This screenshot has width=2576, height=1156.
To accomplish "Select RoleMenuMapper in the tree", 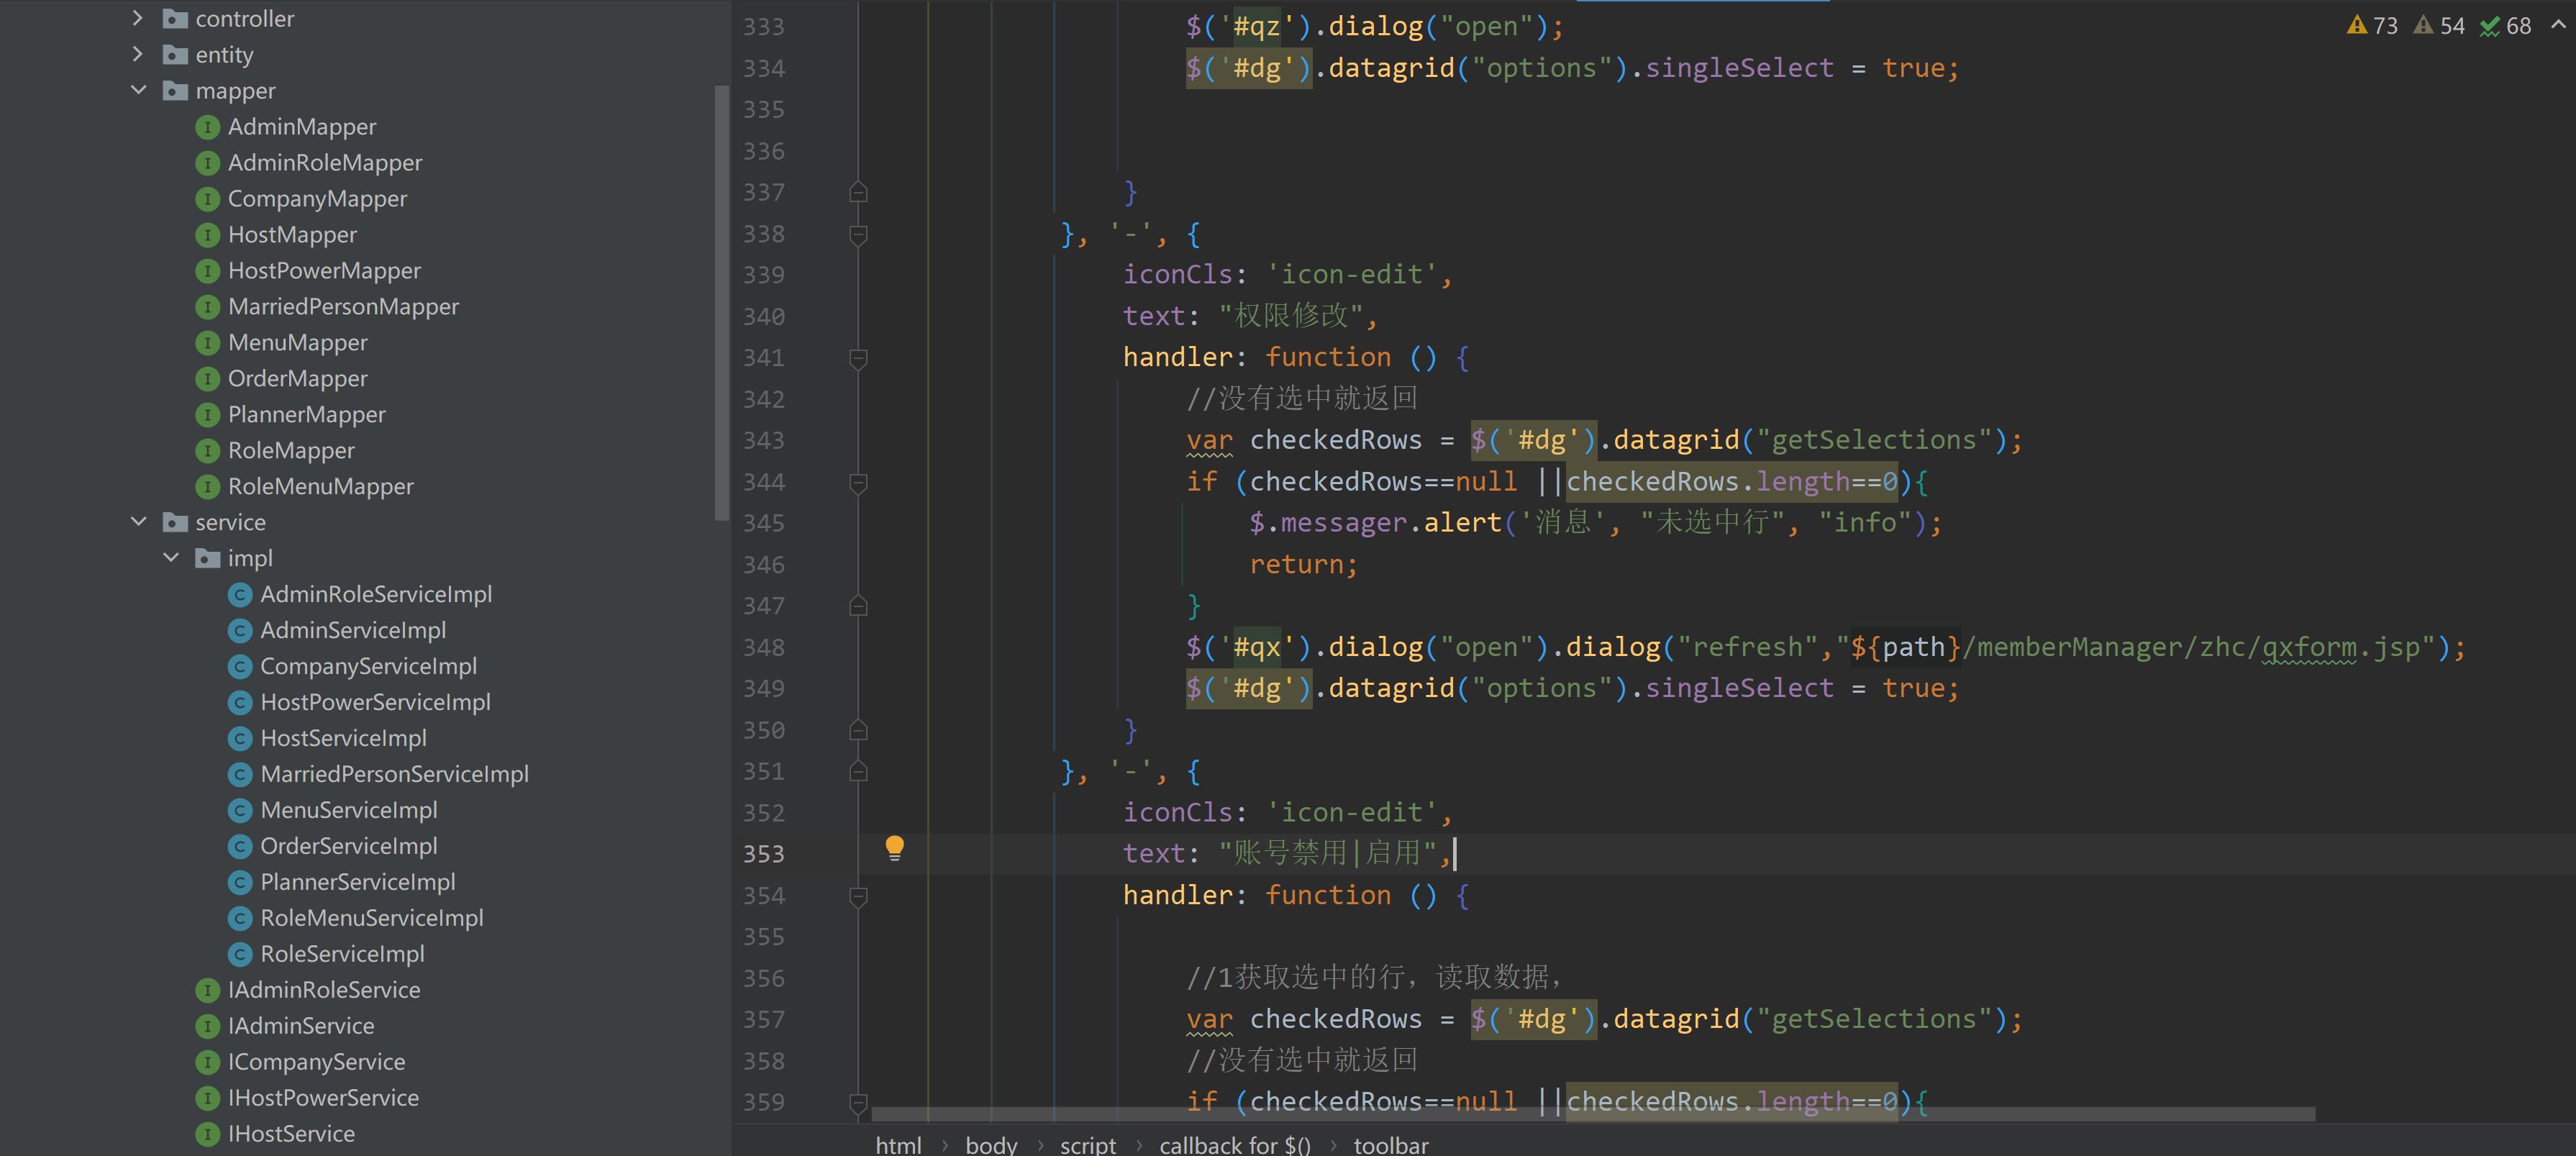I will pos(320,486).
